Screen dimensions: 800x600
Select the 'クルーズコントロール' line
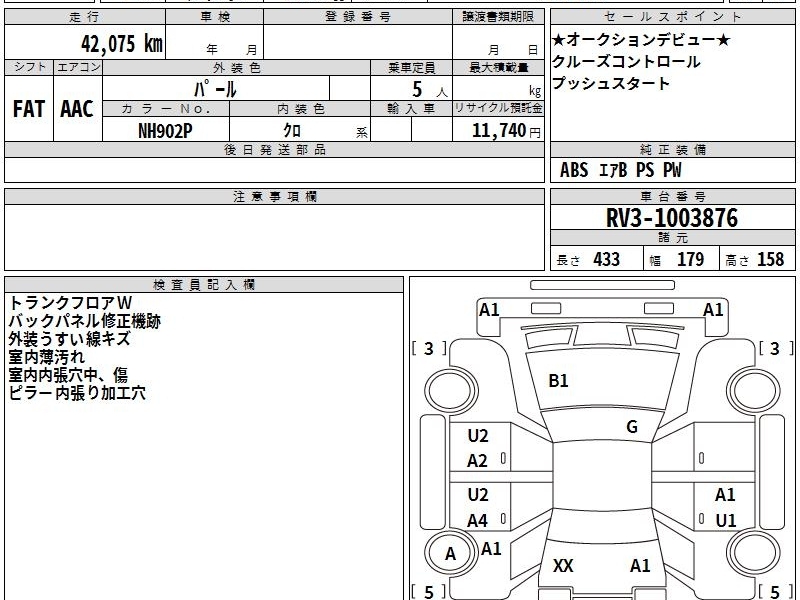[x=626, y=62]
